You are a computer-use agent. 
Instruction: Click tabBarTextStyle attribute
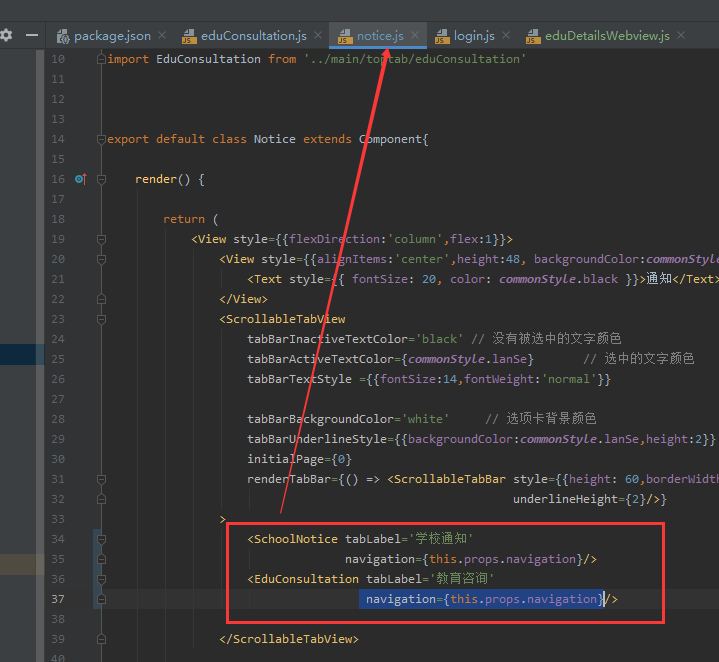299,379
